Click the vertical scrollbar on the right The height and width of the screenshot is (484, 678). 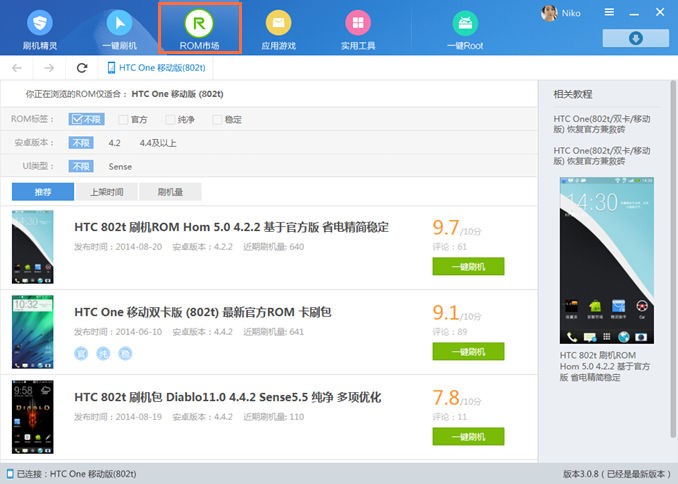[673, 259]
